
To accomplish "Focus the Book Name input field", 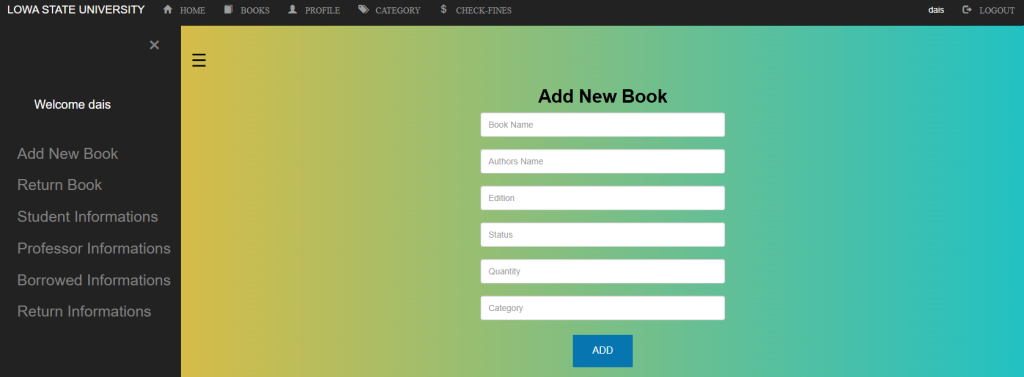I will tap(603, 125).
